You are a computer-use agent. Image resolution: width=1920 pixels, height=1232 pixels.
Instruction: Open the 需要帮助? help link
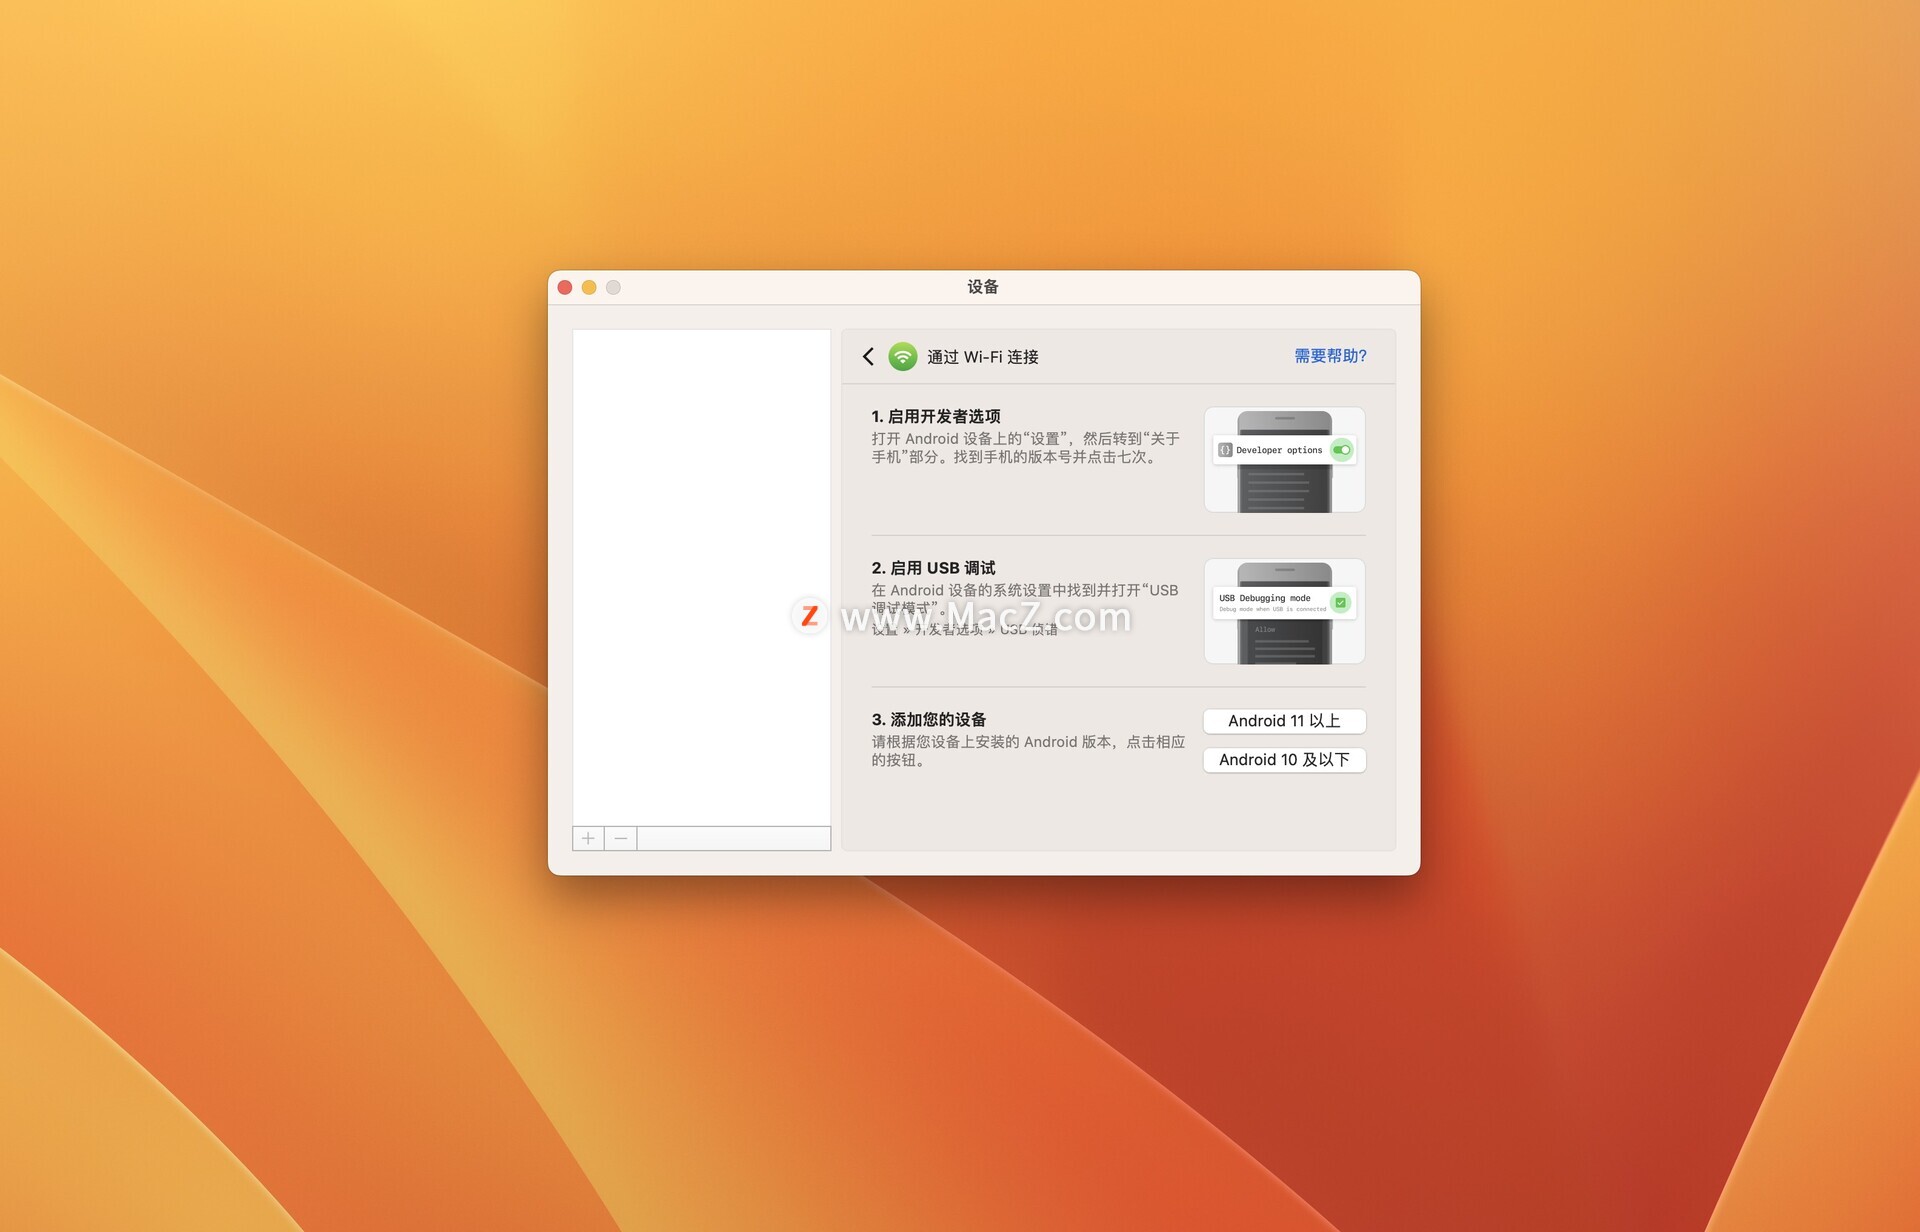pyautogui.click(x=1330, y=356)
